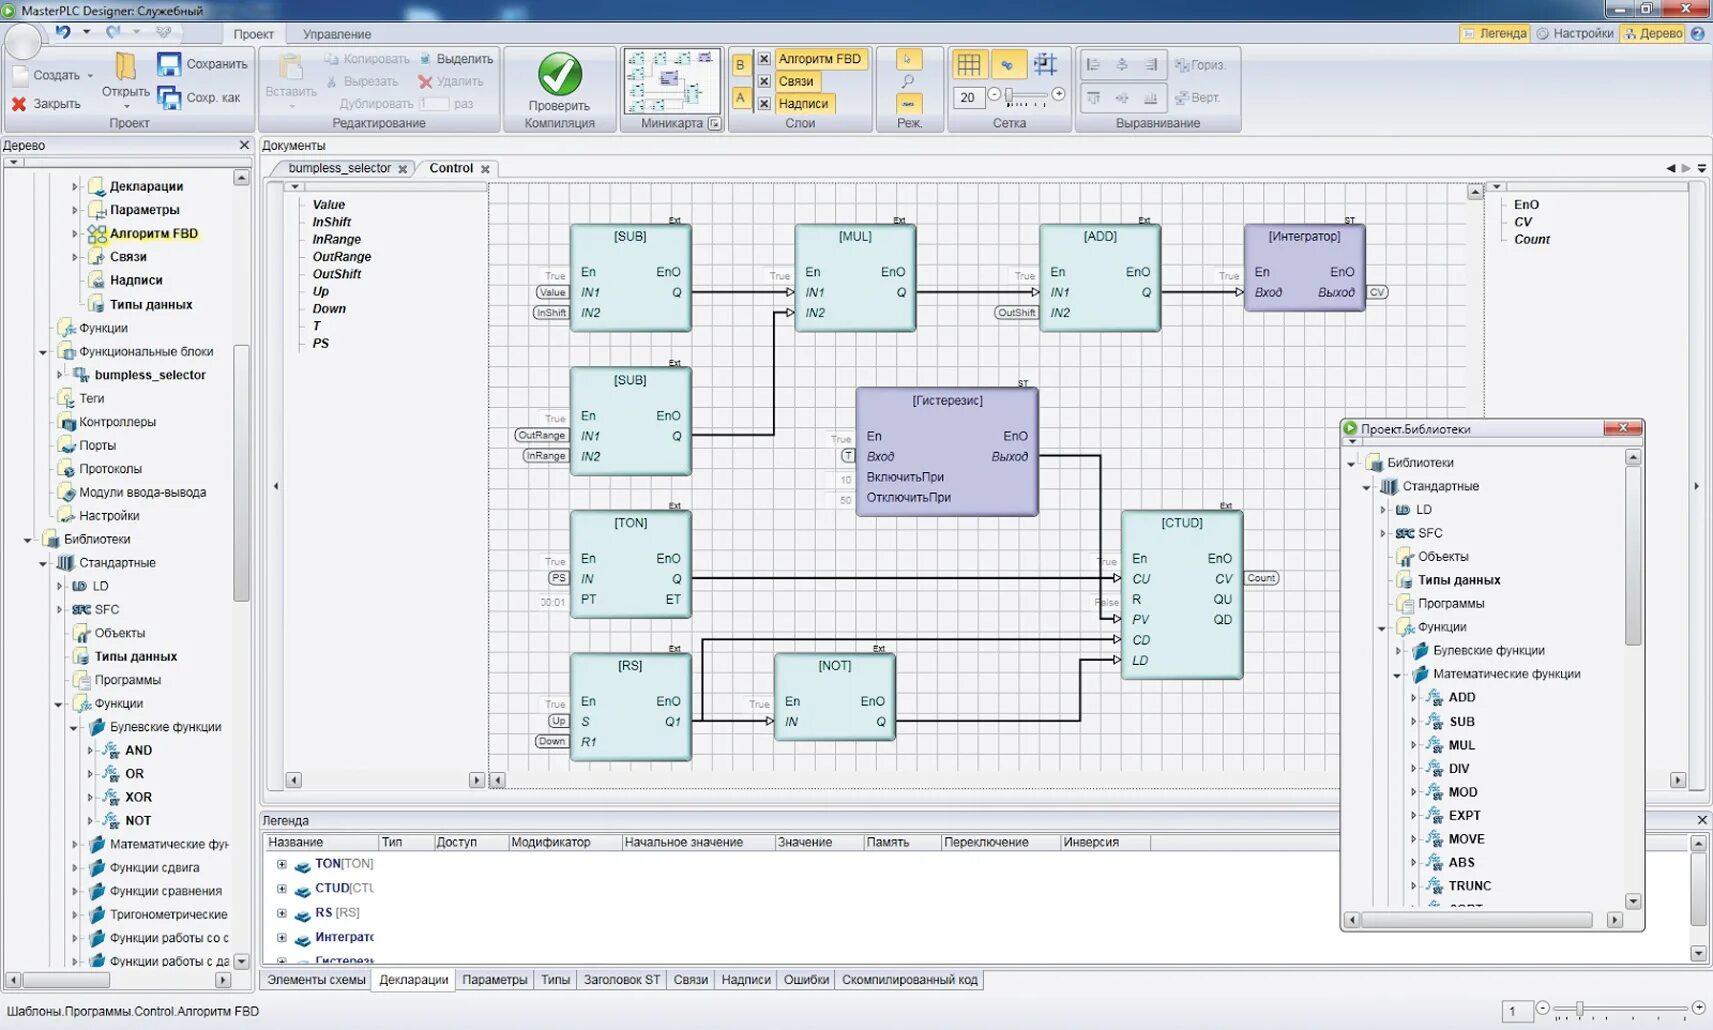The image size is (1713, 1030).
Task: Select the XOR function in left tree
Action: [x=138, y=798]
